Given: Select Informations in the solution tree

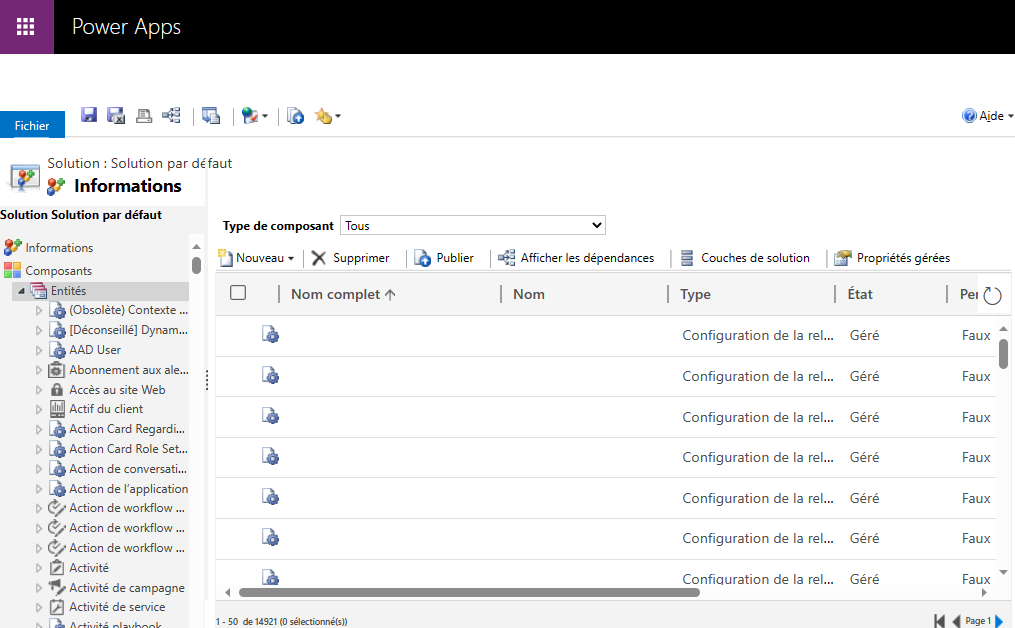Looking at the screenshot, I should 59,247.
